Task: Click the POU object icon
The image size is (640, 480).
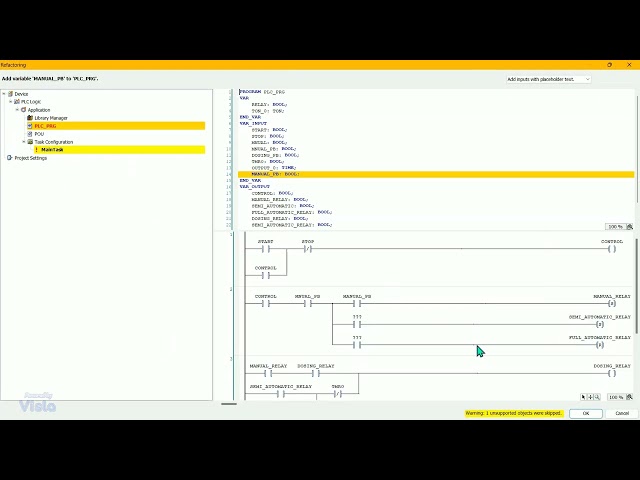Action: point(30,134)
